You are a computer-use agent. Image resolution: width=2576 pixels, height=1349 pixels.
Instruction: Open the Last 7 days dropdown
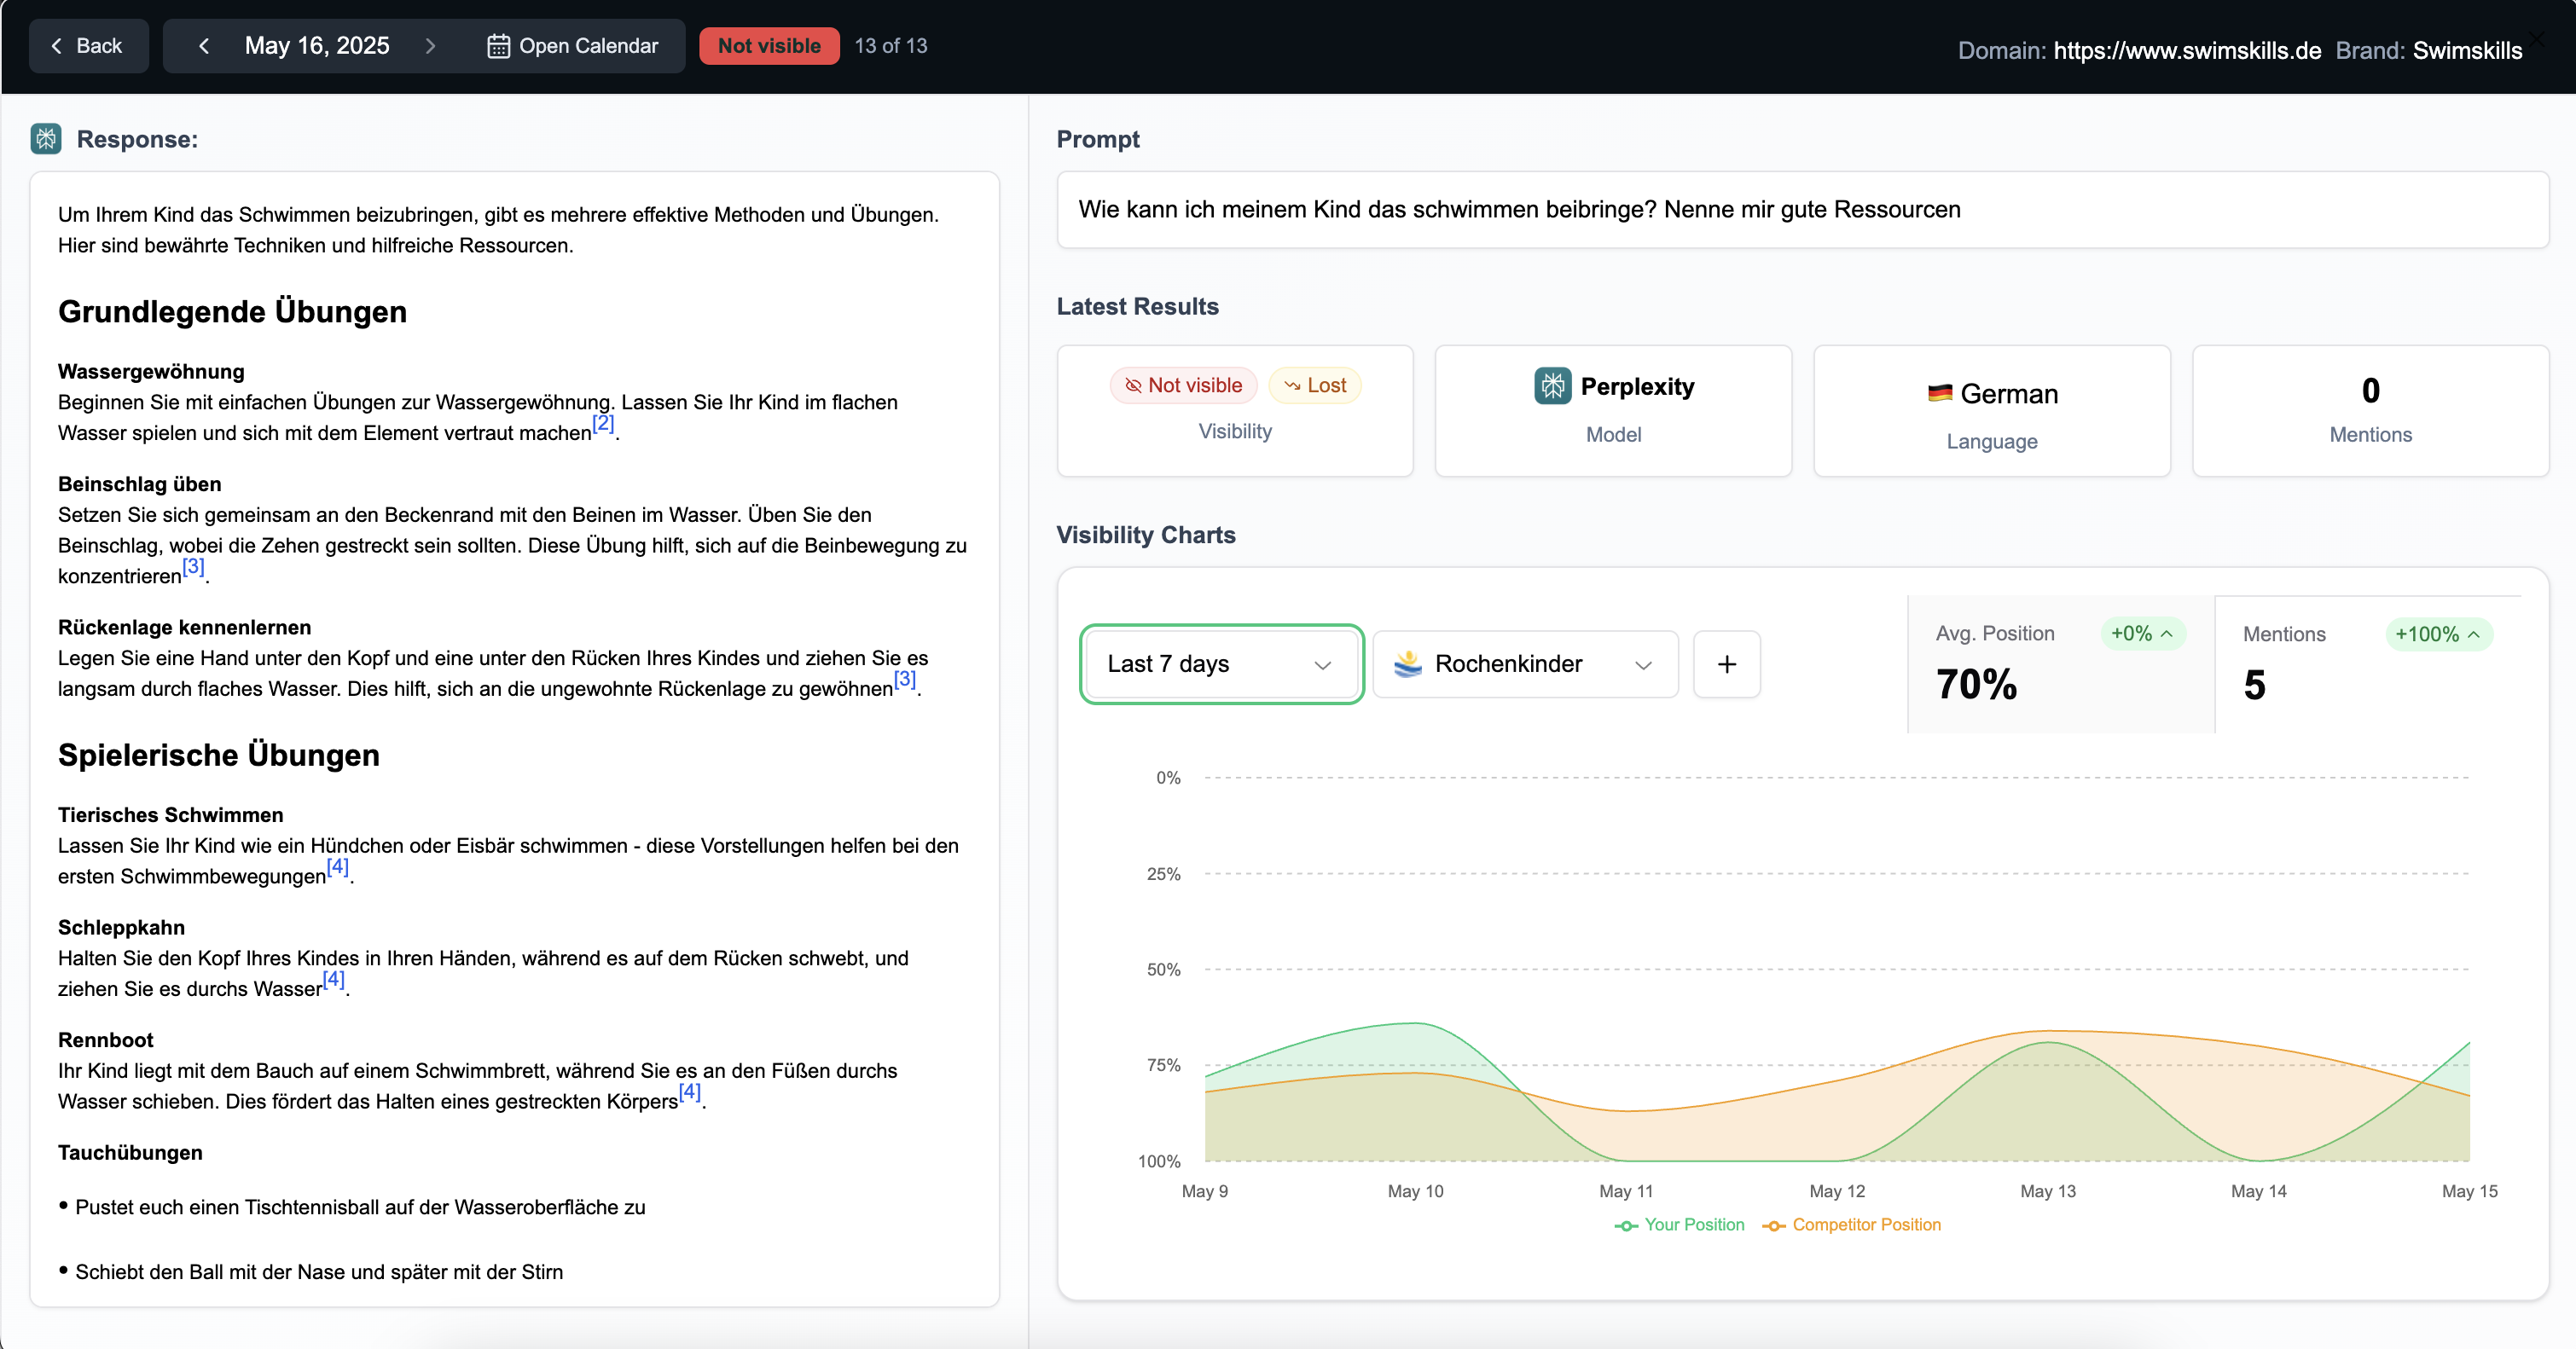[1221, 664]
